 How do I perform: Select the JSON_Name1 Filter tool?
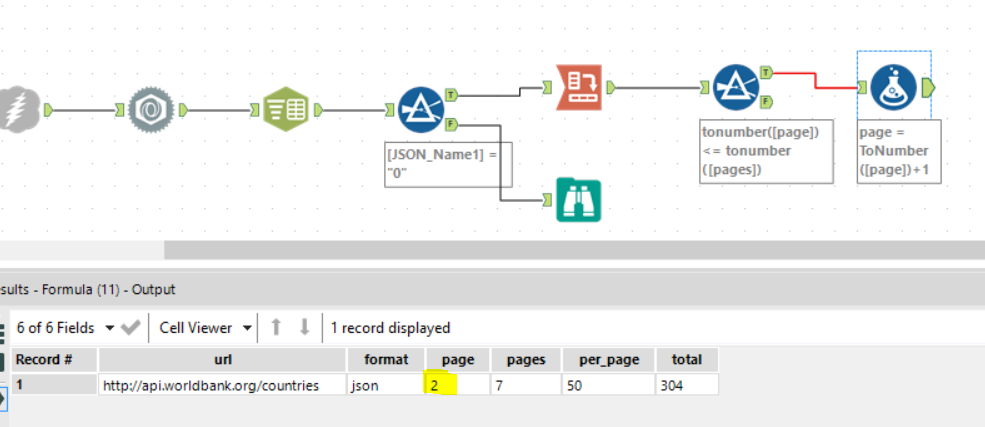pos(422,110)
